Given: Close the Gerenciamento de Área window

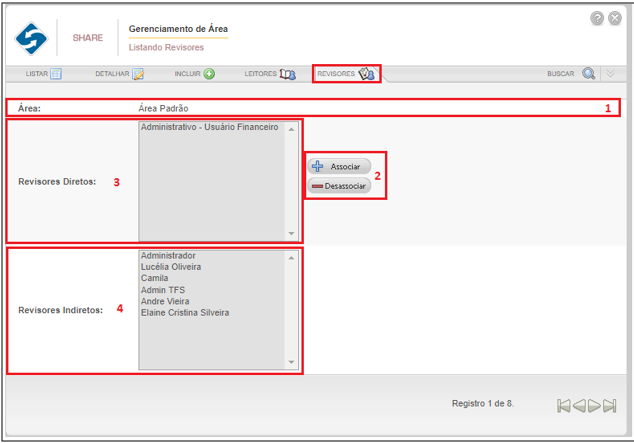Looking at the screenshot, I should click(615, 18).
